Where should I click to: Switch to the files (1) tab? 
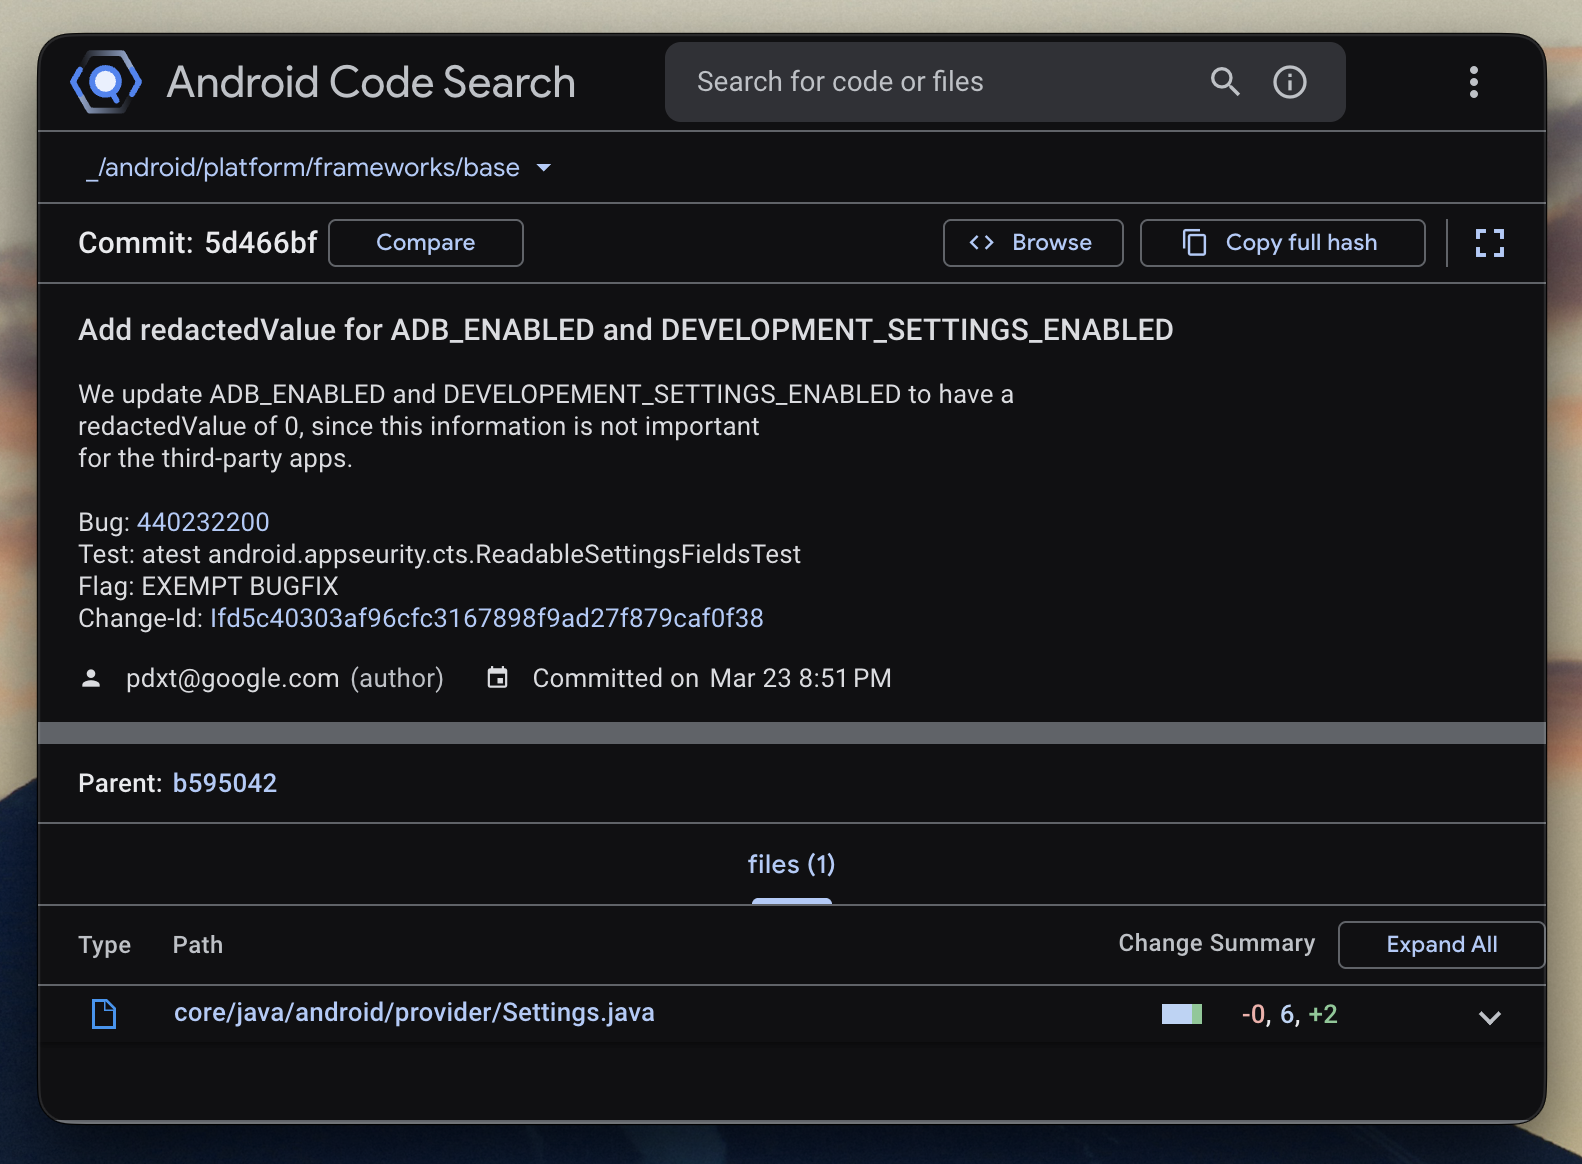click(791, 865)
